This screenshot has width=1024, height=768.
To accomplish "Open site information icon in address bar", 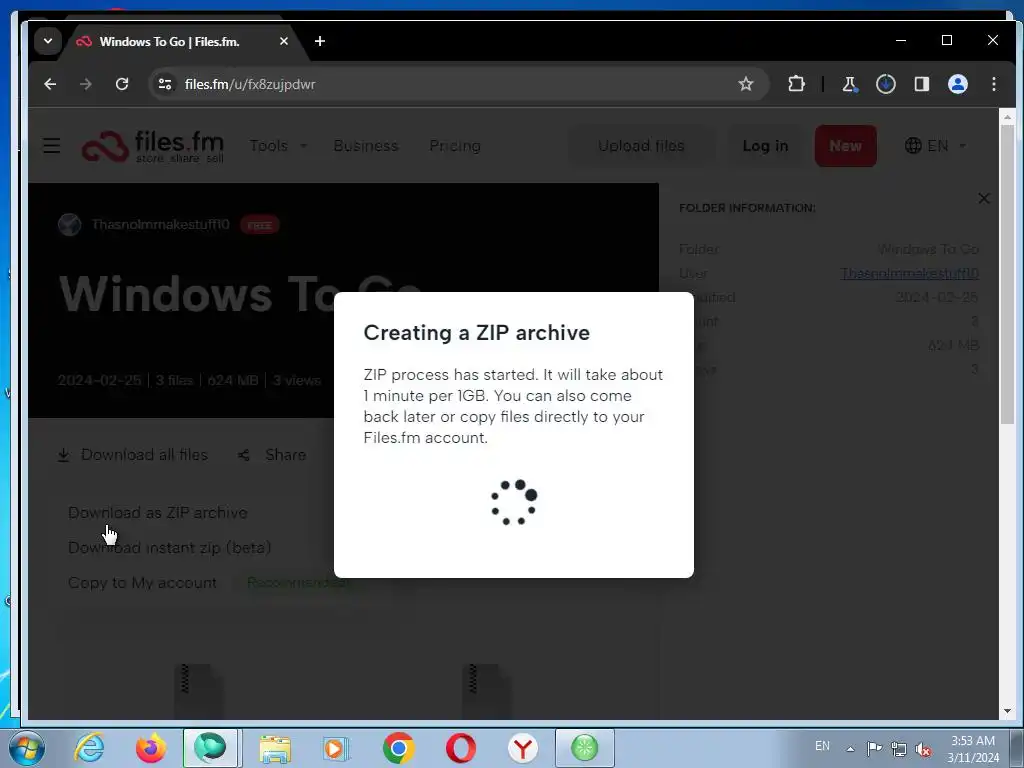I will point(165,84).
